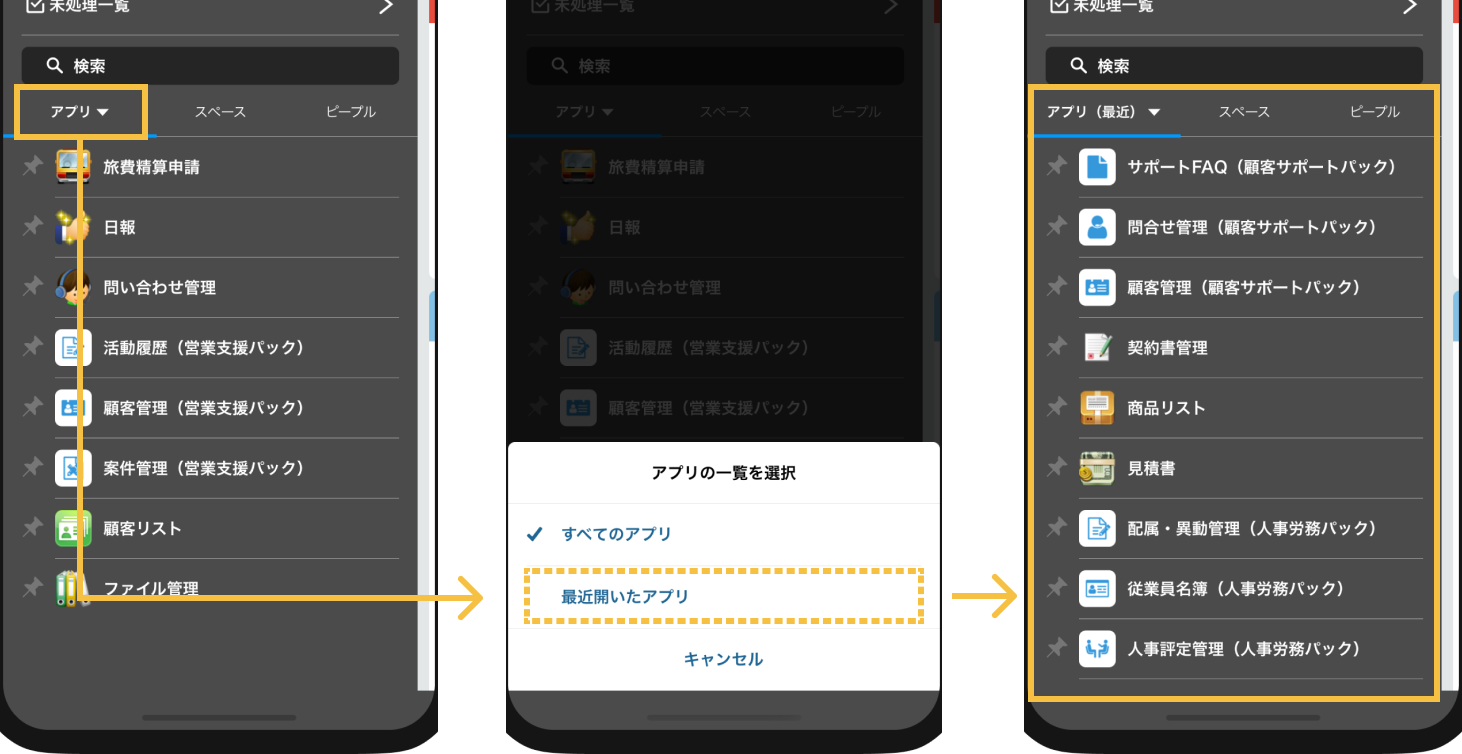Tap the 検索 search field
The image size is (1462, 754).
coord(209,65)
